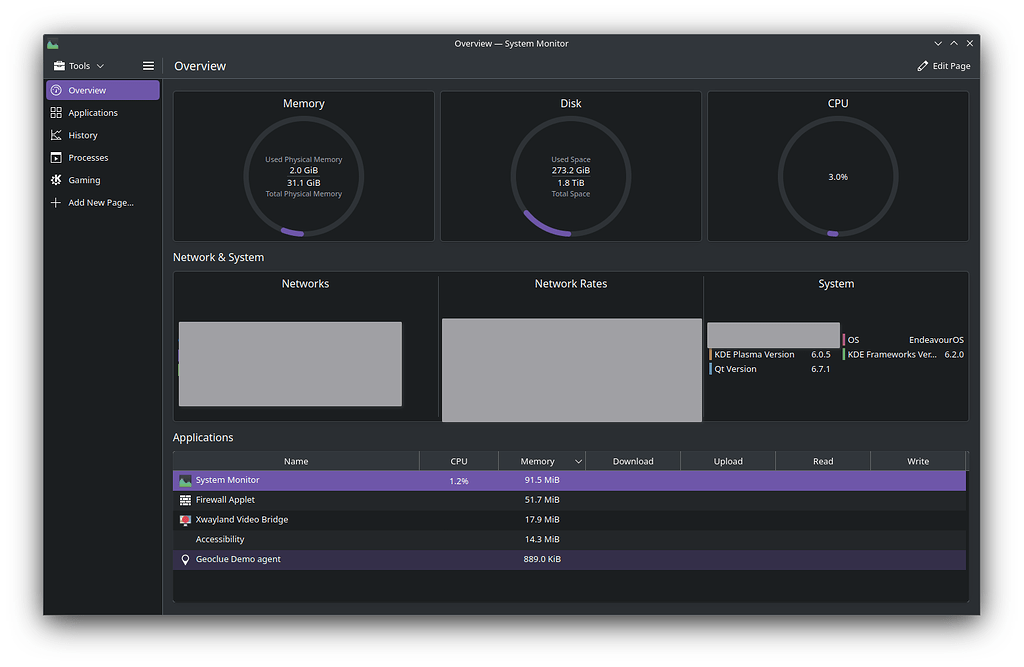This screenshot has width=1024, height=667.
Task: Open the hamburger menu next to Tools
Action: pos(148,65)
